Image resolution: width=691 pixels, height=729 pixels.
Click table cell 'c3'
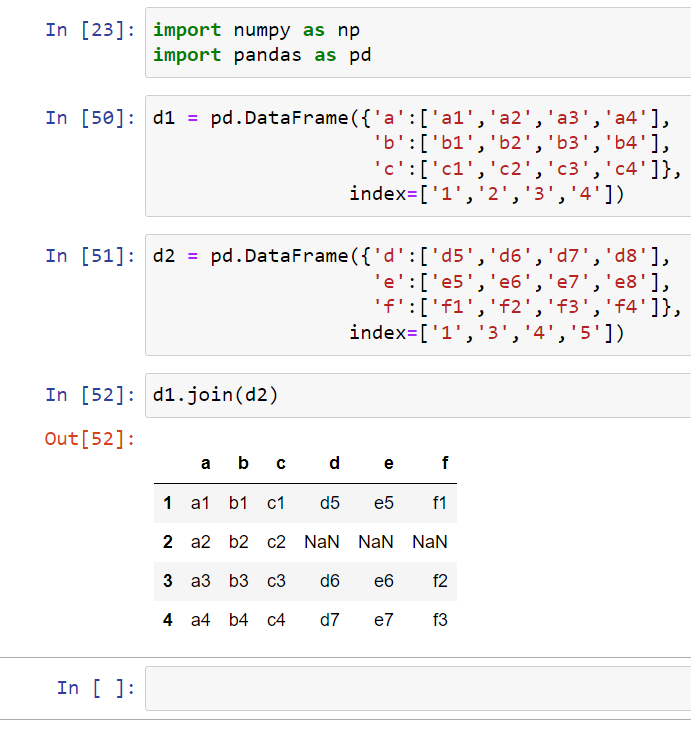click(x=276, y=581)
